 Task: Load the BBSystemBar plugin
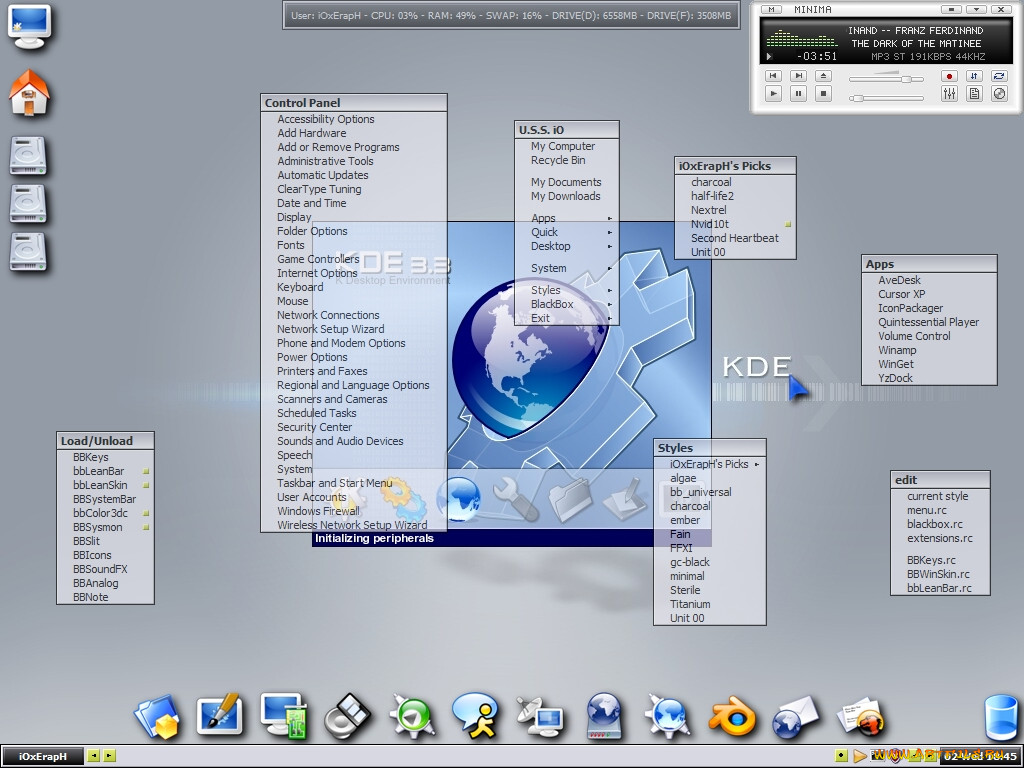click(105, 499)
